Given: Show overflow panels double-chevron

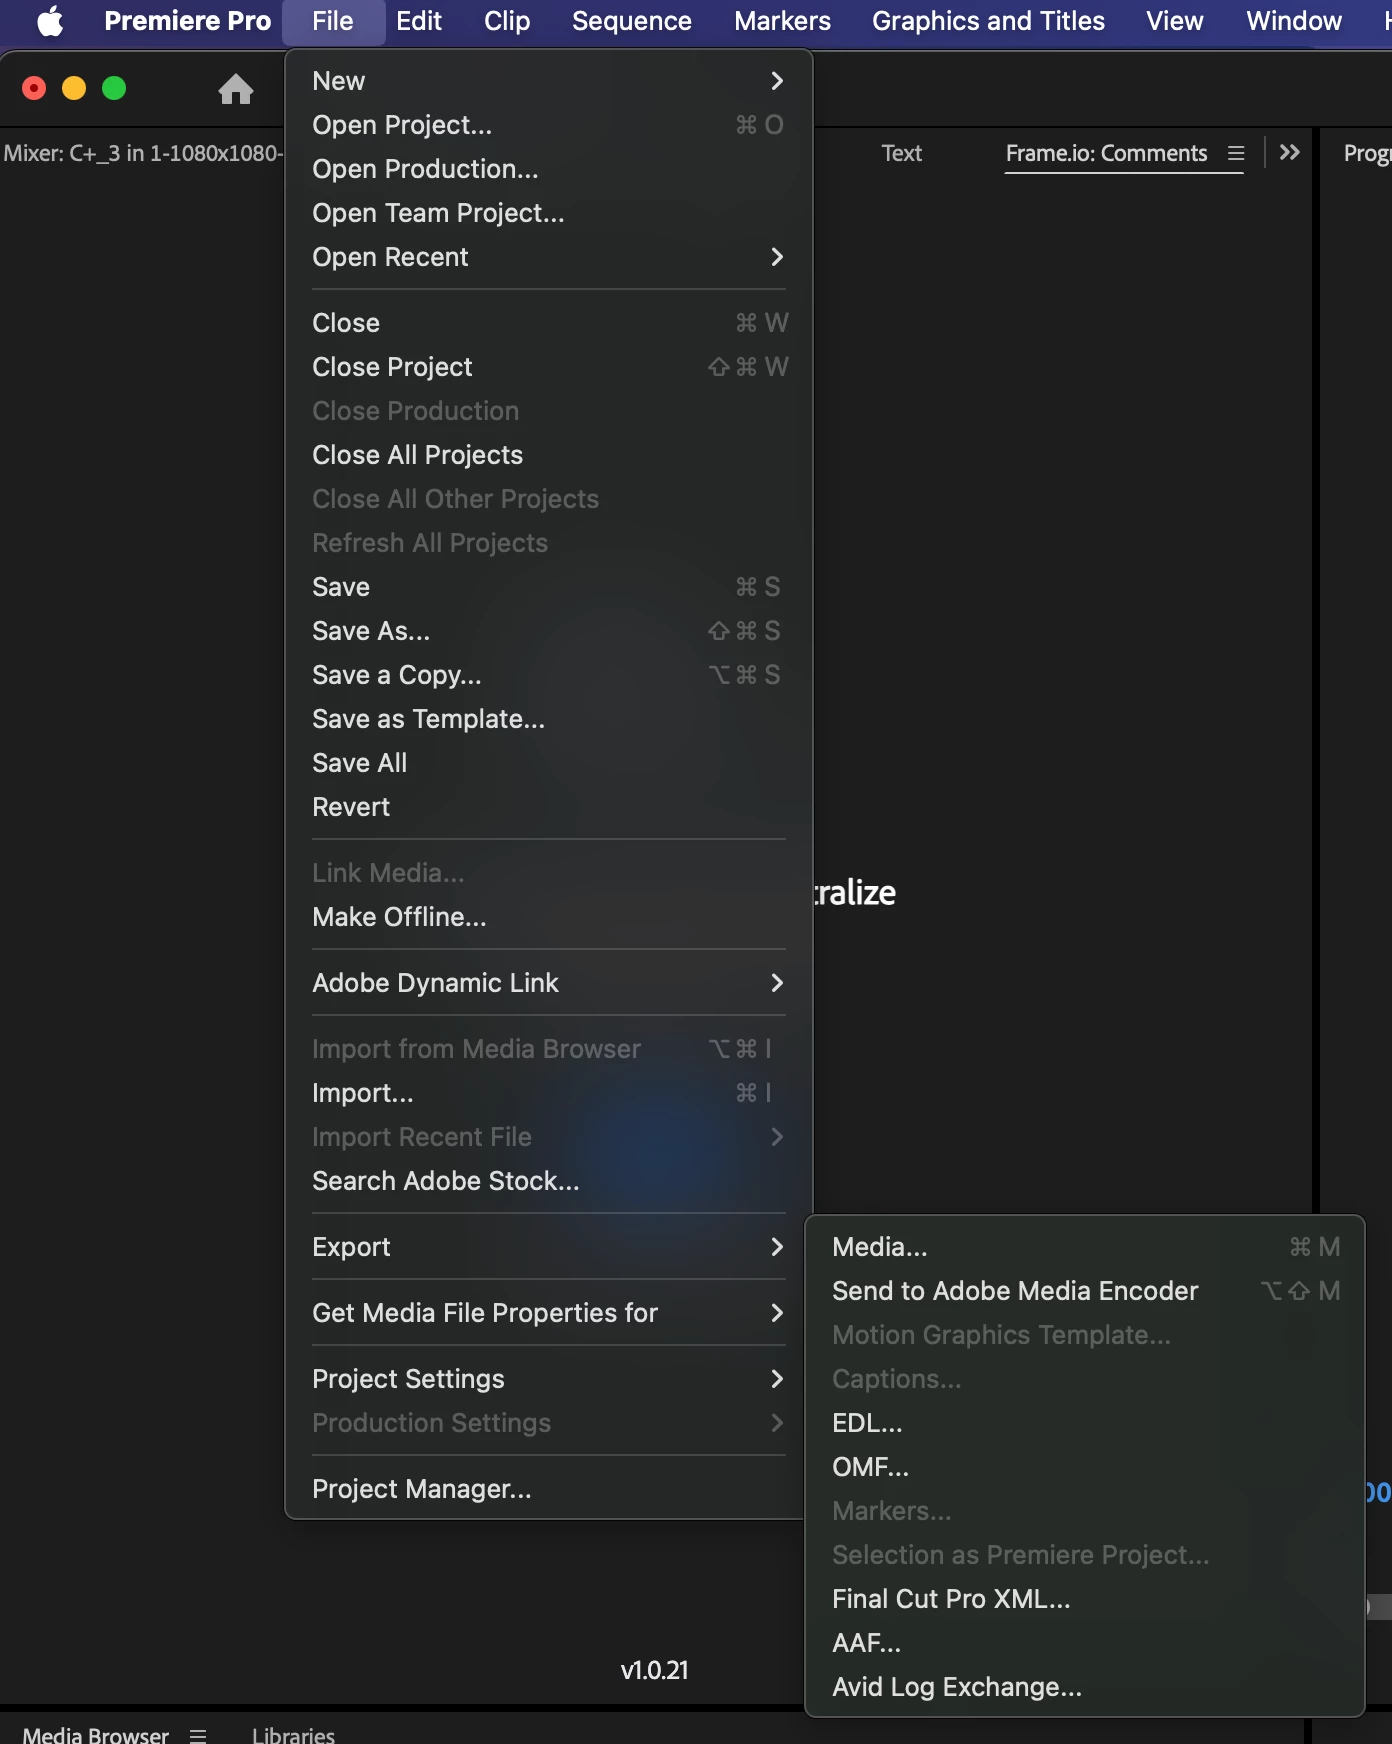Looking at the screenshot, I should [1290, 152].
